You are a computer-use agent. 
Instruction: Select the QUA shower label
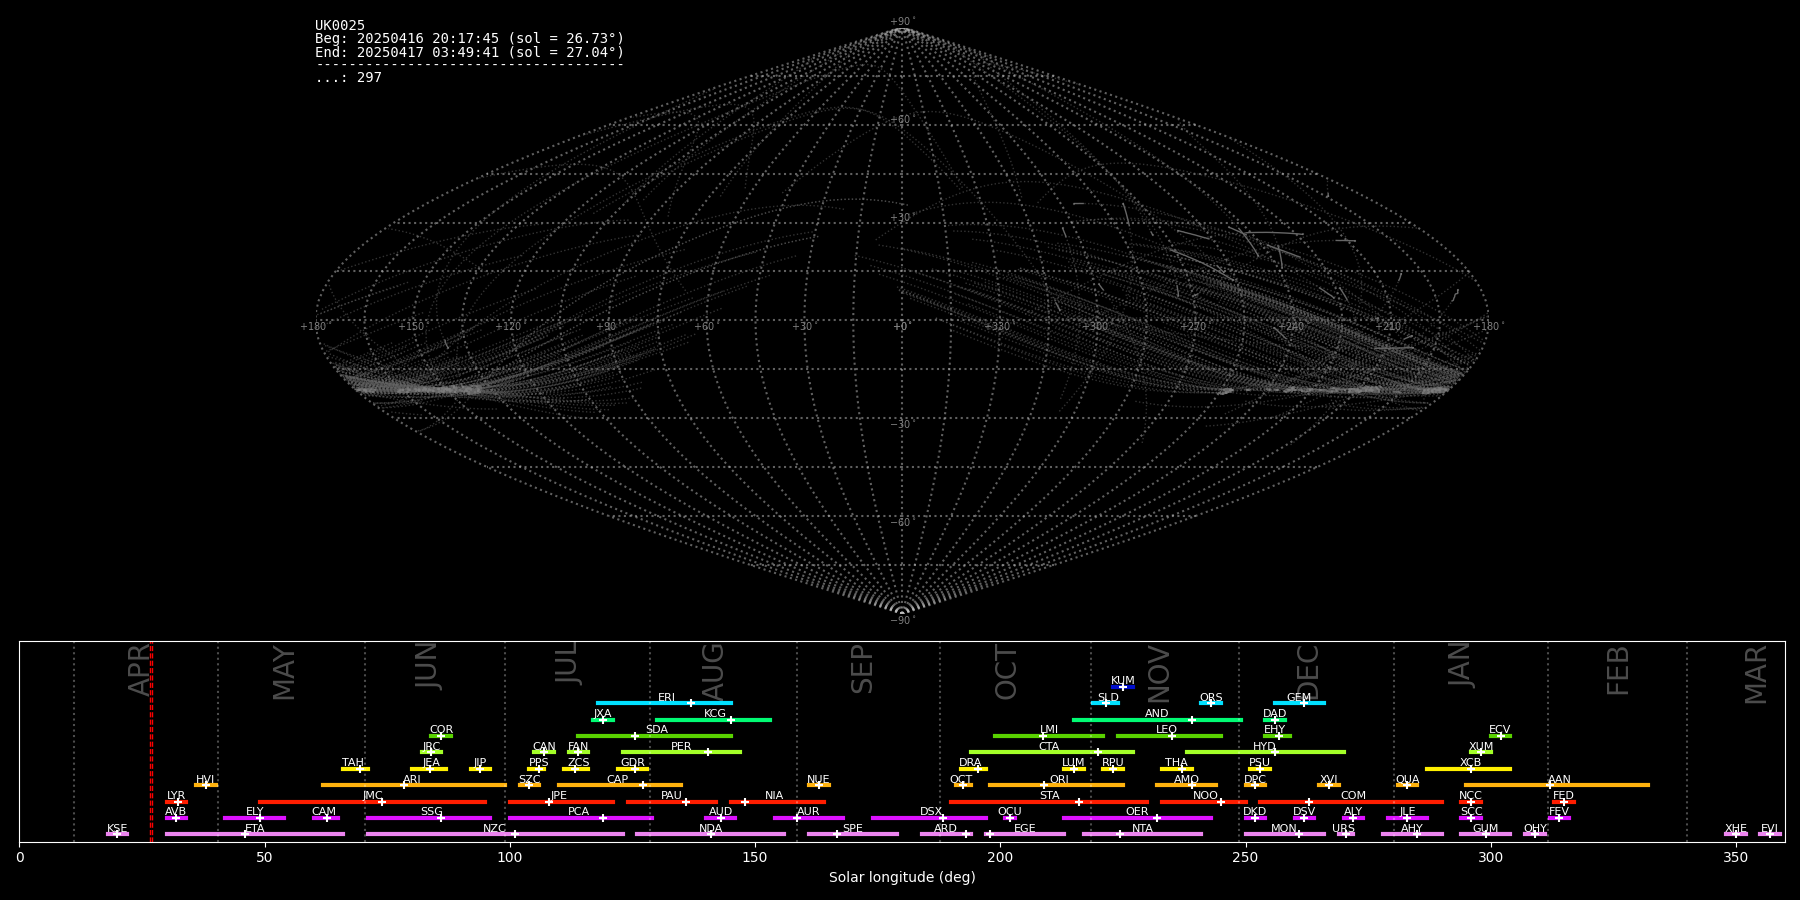pyautogui.click(x=1408, y=780)
